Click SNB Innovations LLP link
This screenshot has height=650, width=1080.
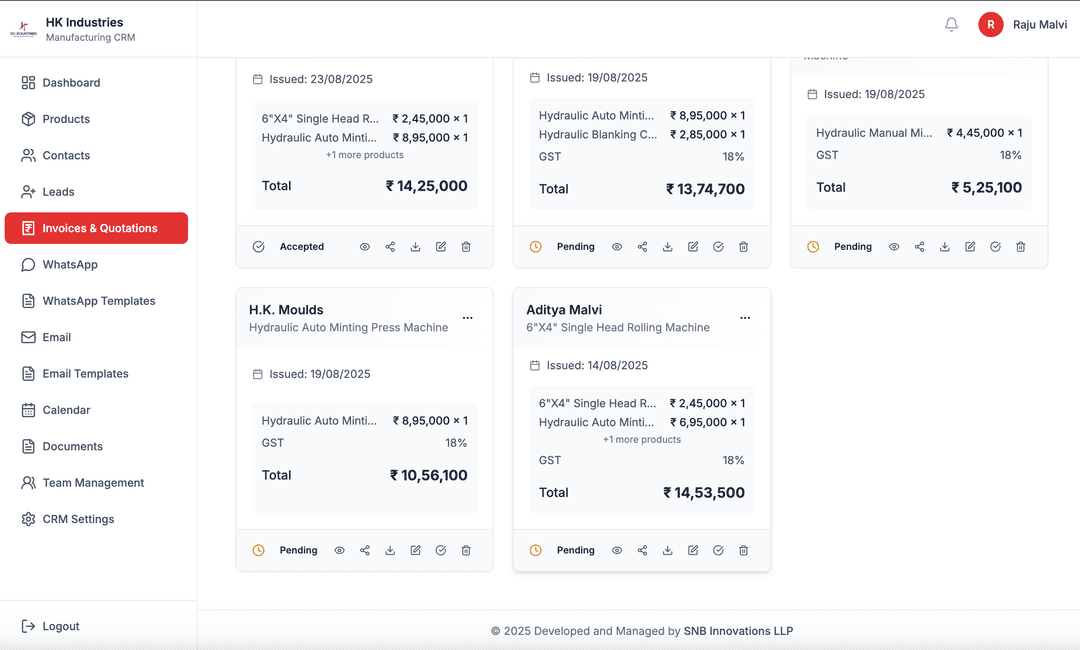tap(738, 631)
